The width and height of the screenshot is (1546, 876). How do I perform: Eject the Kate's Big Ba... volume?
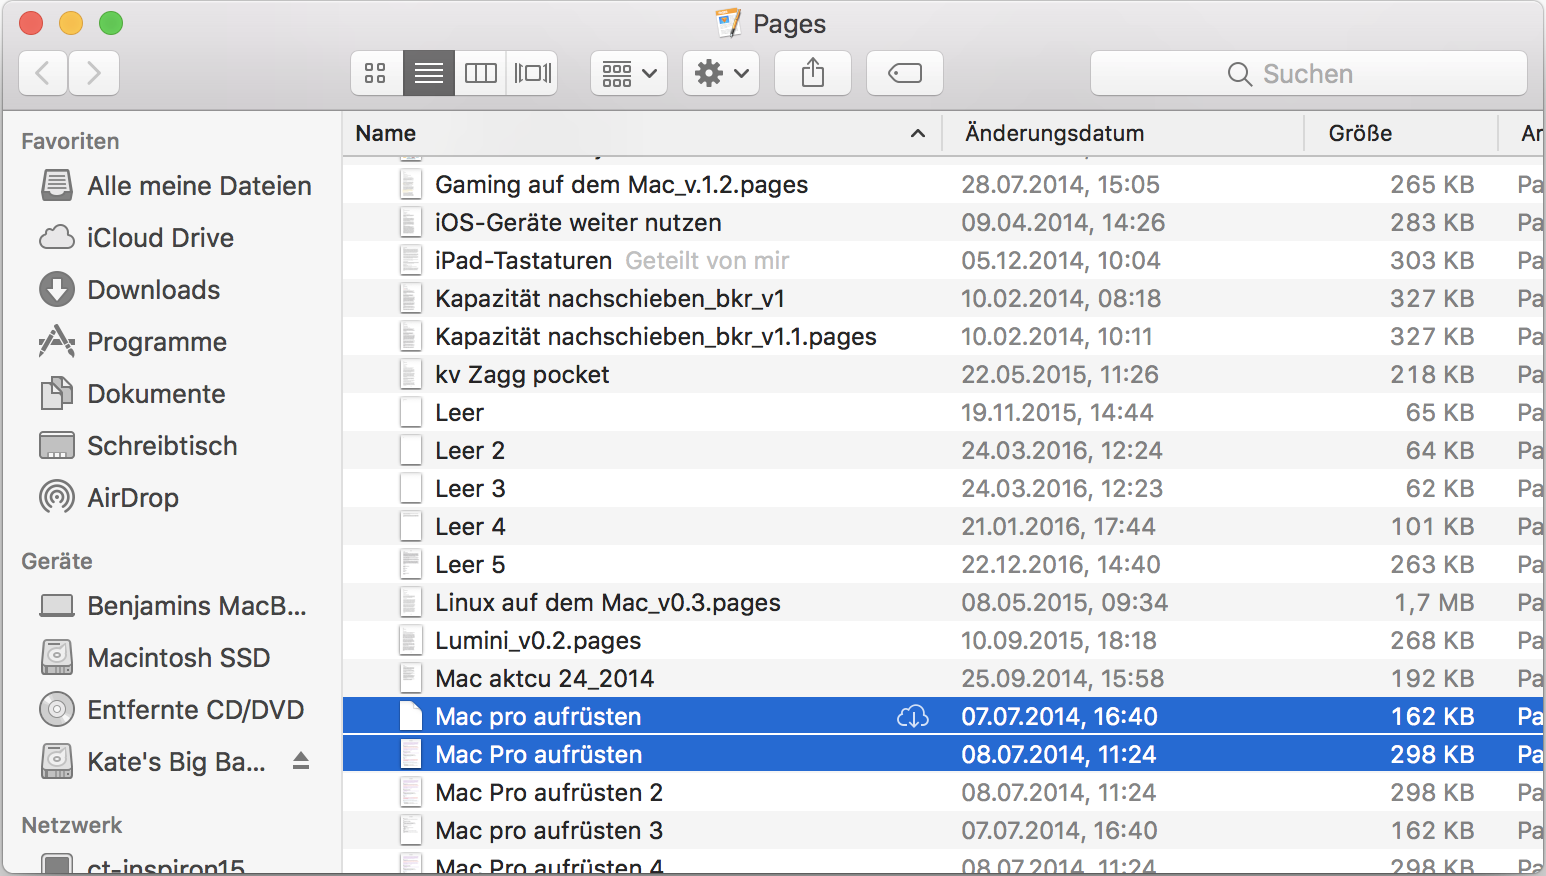[x=301, y=762]
